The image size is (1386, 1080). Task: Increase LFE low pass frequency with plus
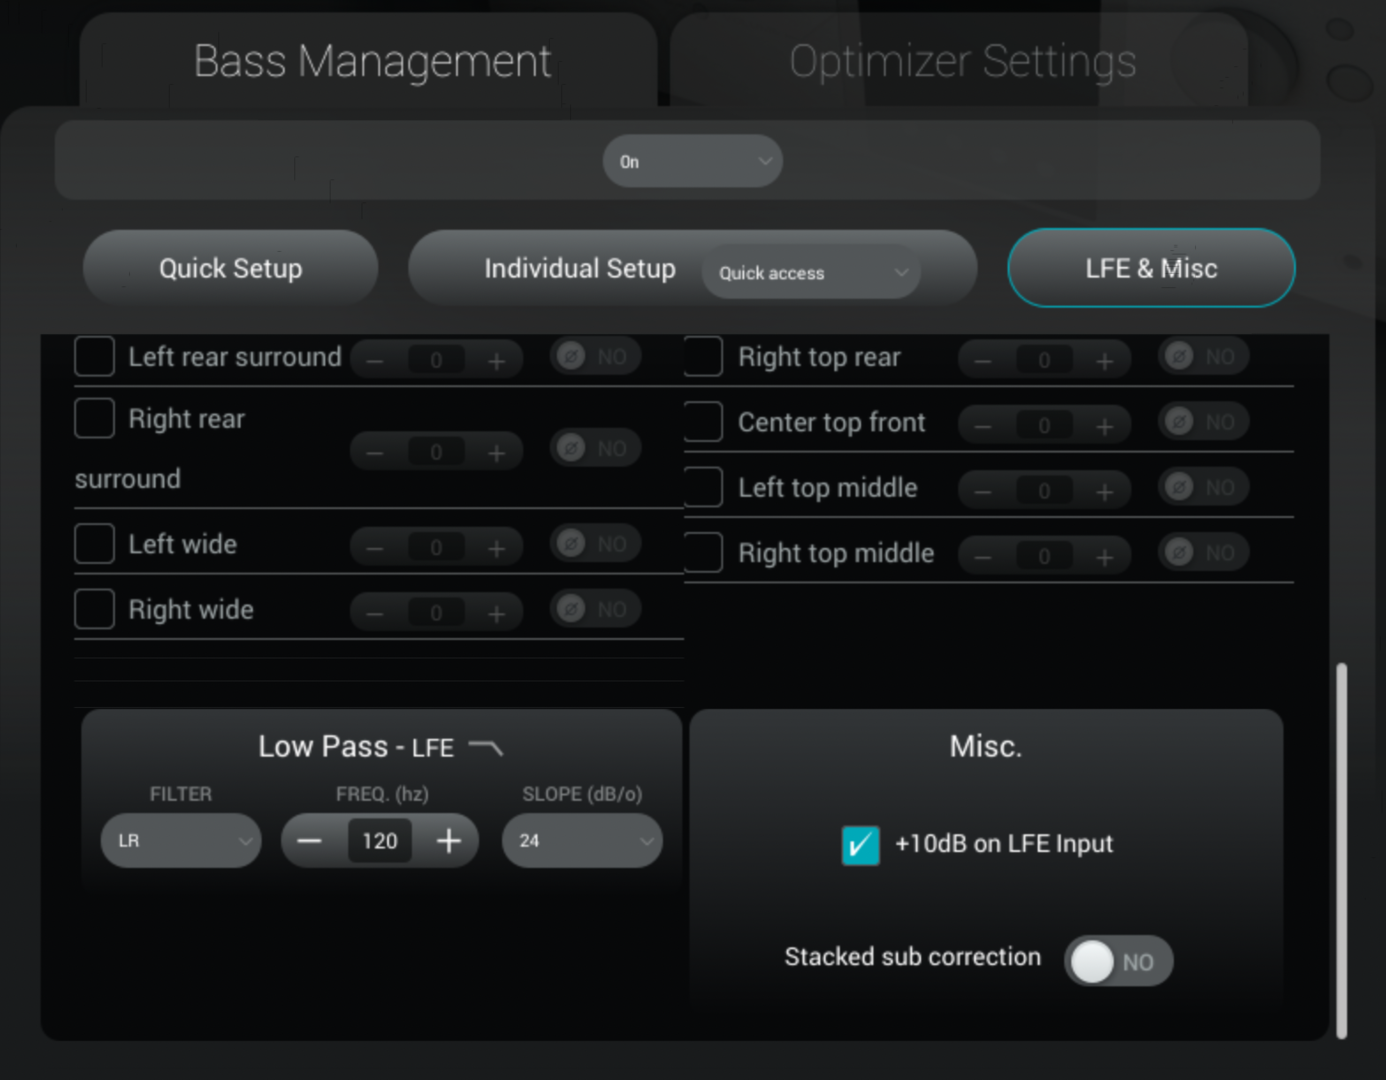click(x=449, y=841)
